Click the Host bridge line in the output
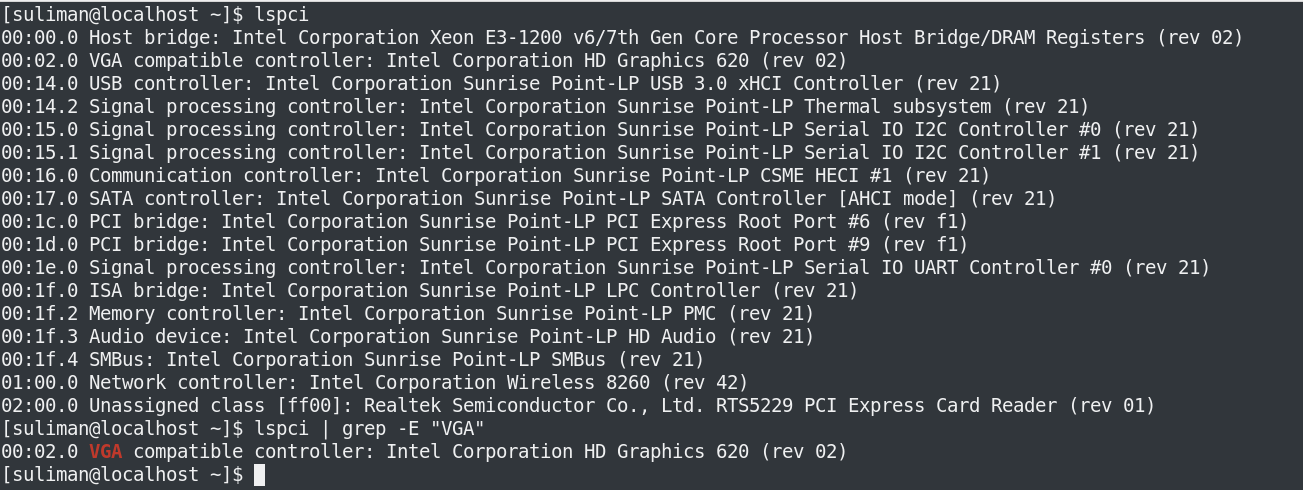Image resolution: width=1303 pixels, height=490 pixels. point(620,37)
